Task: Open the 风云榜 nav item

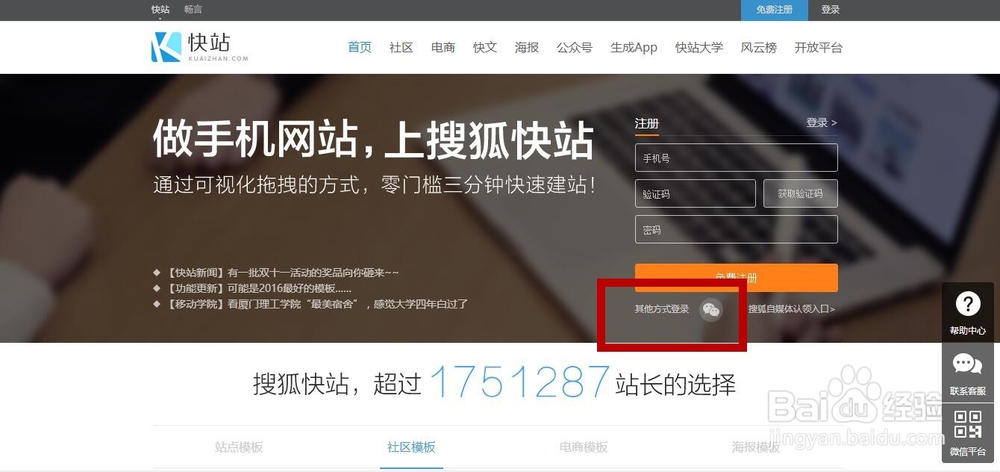Action: [x=759, y=47]
